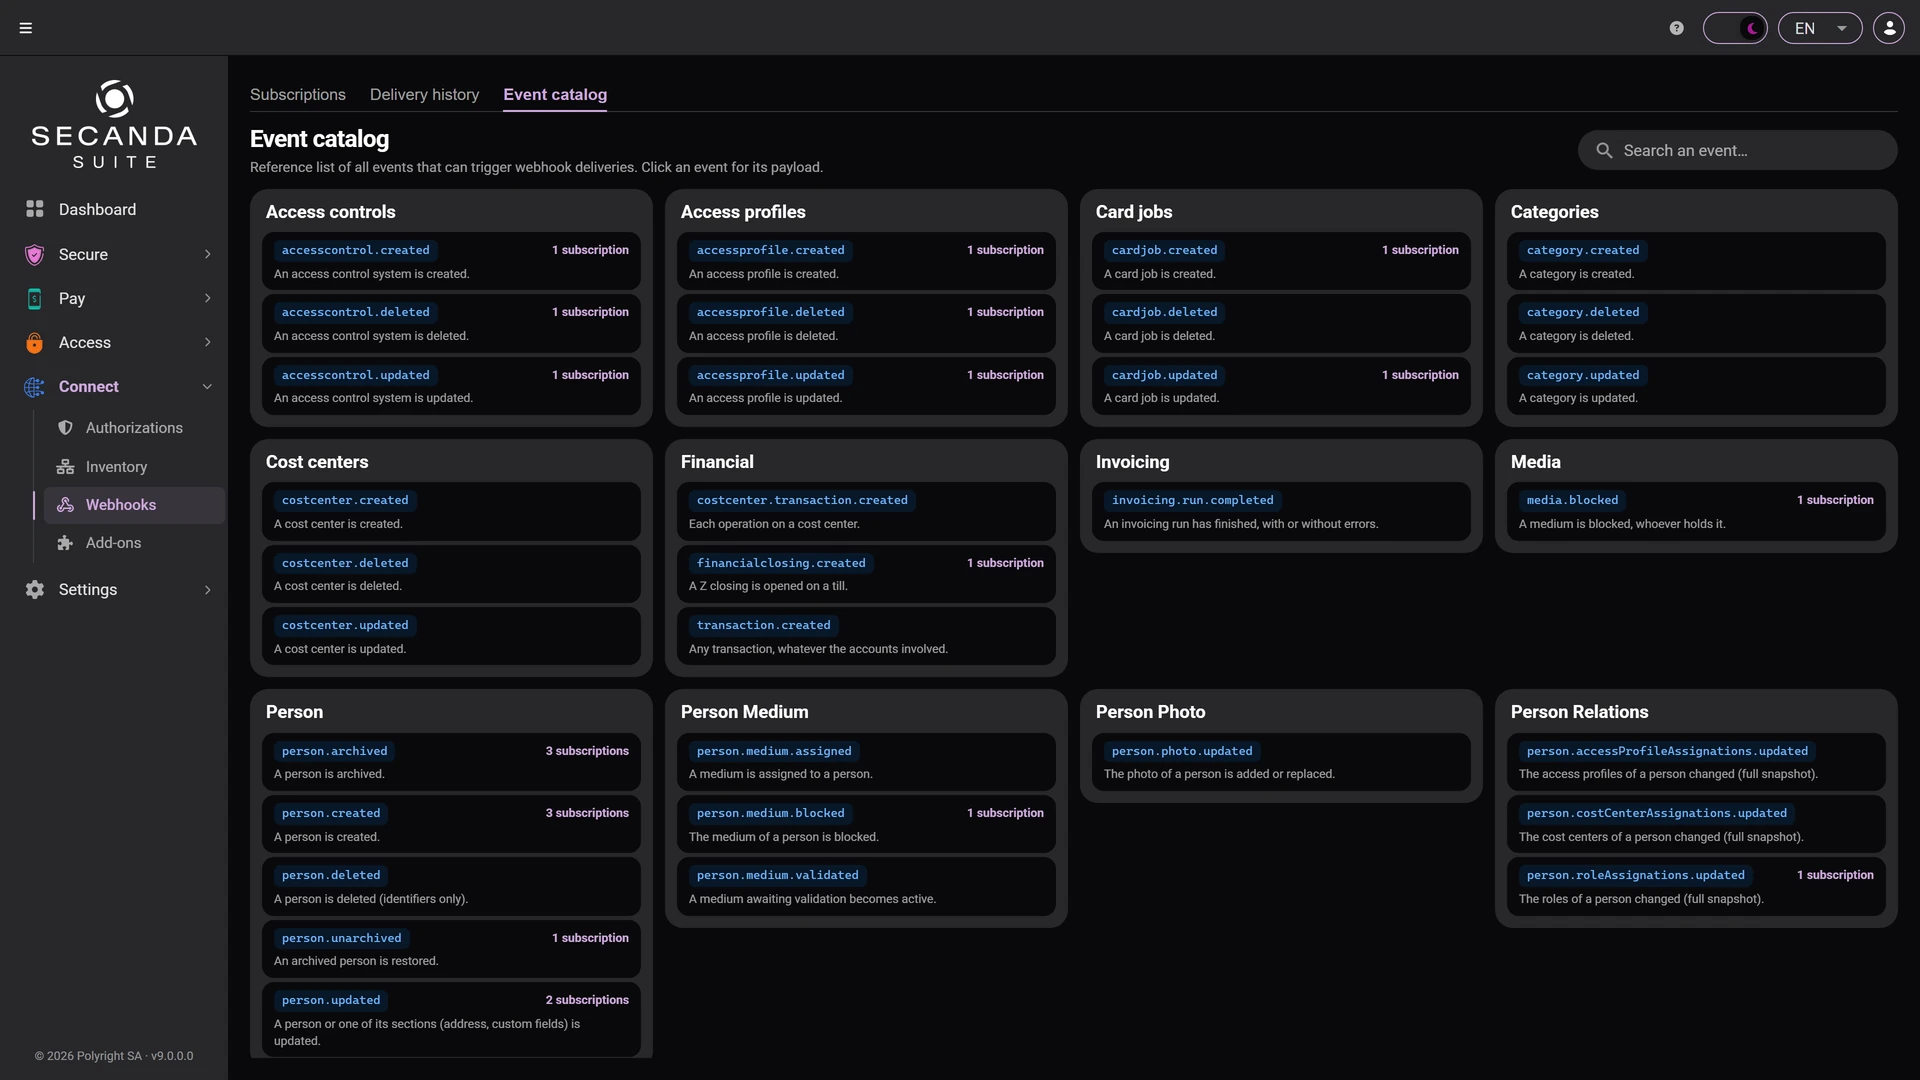Click the Connect globe icon
1920x1080 pixels.
click(x=35, y=387)
